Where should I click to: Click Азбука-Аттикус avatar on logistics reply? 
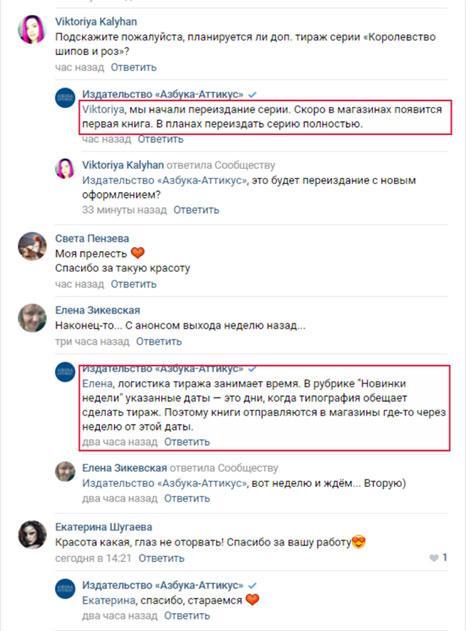(x=65, y=372)
